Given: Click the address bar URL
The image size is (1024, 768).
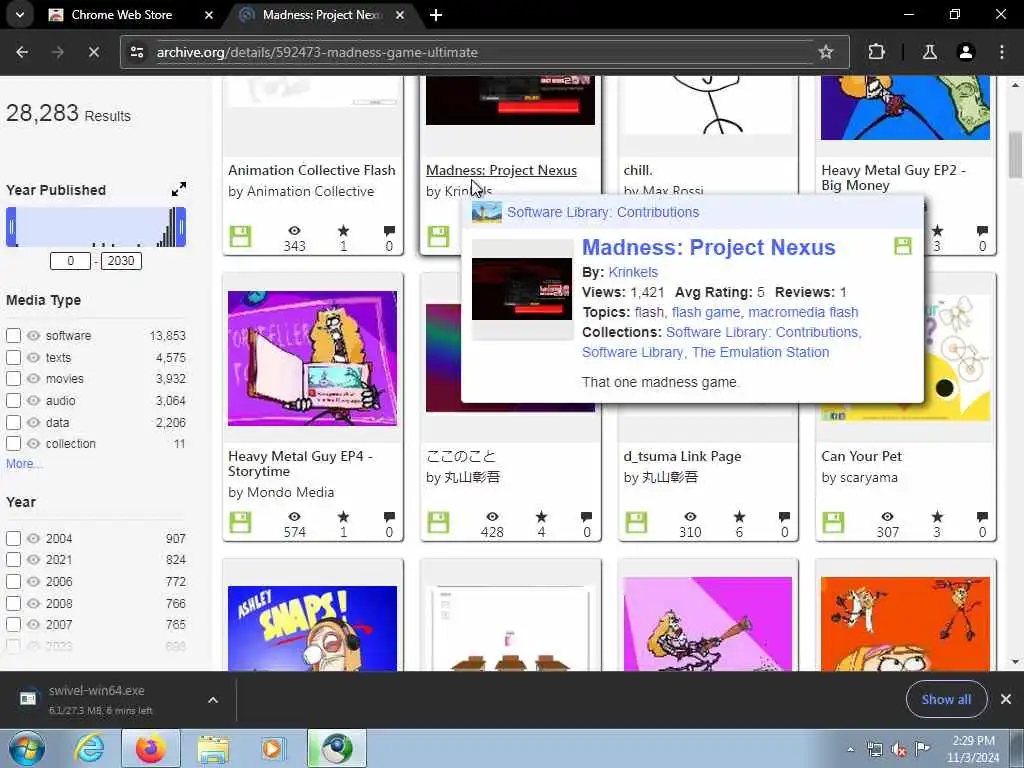Looking at the screenshot, I should click(x=317, y=52).
